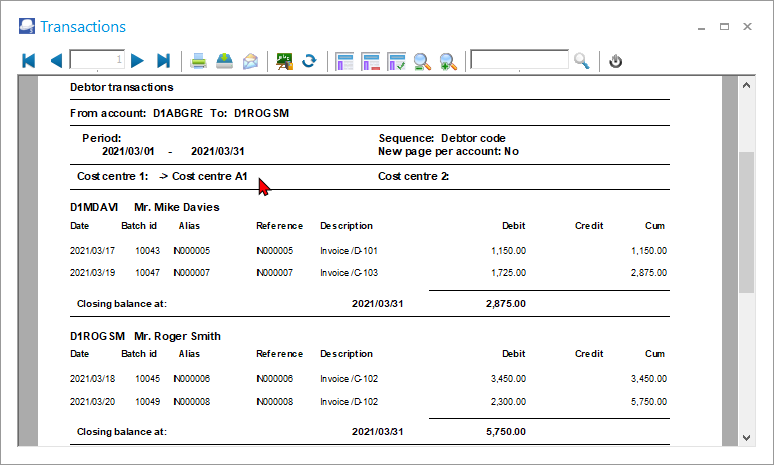Click the page number input field
This screenshot has width=774, height=465.
click(x=97, y=61)
